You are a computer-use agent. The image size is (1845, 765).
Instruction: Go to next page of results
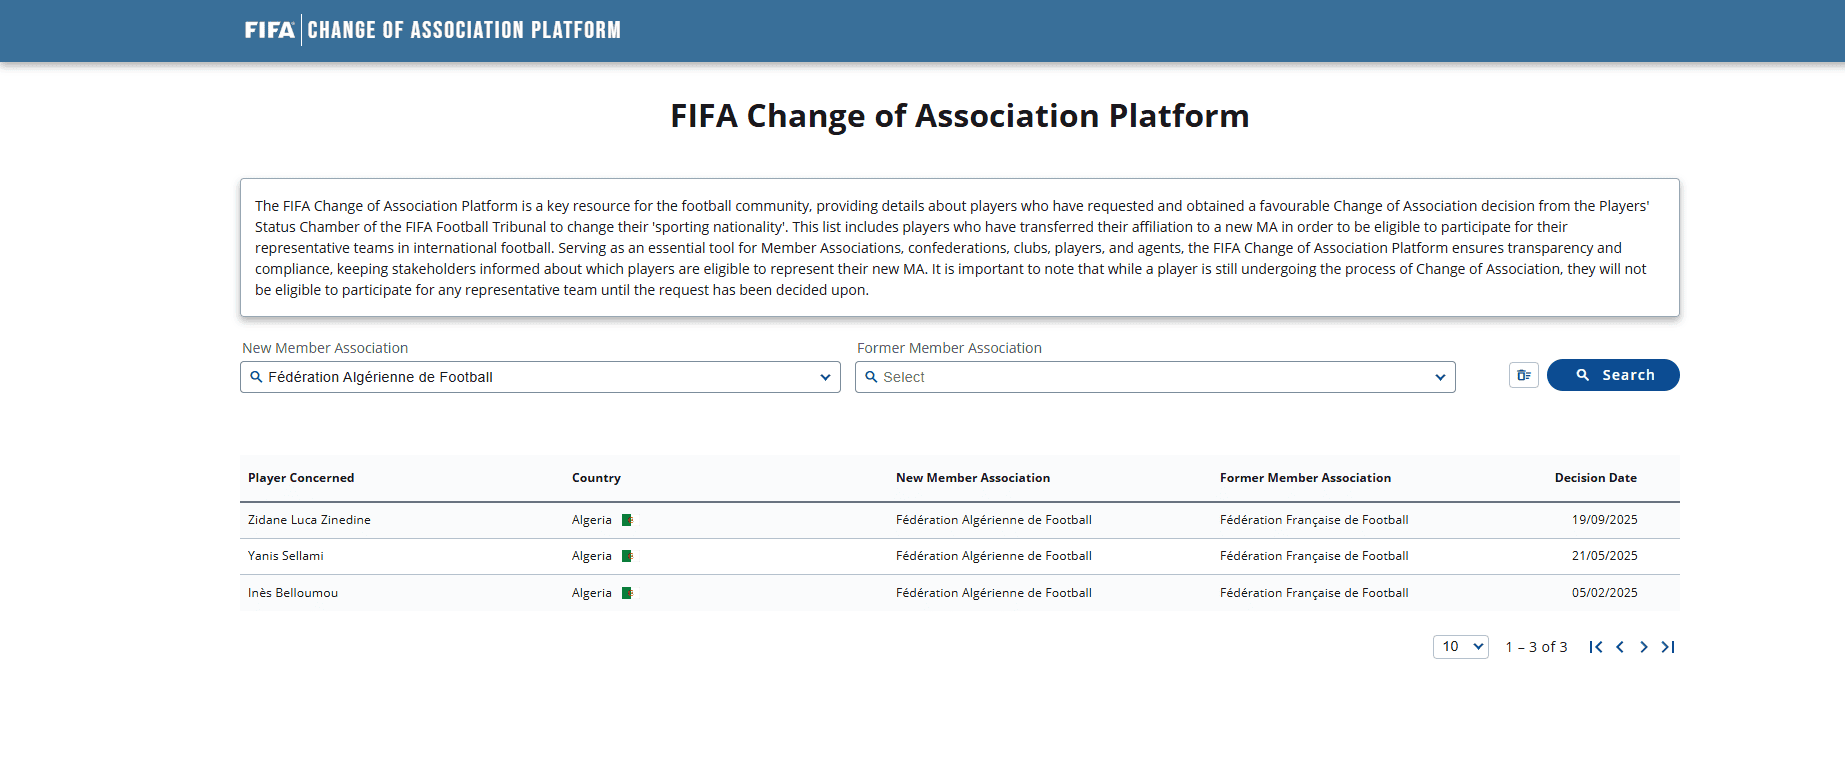1644,647
